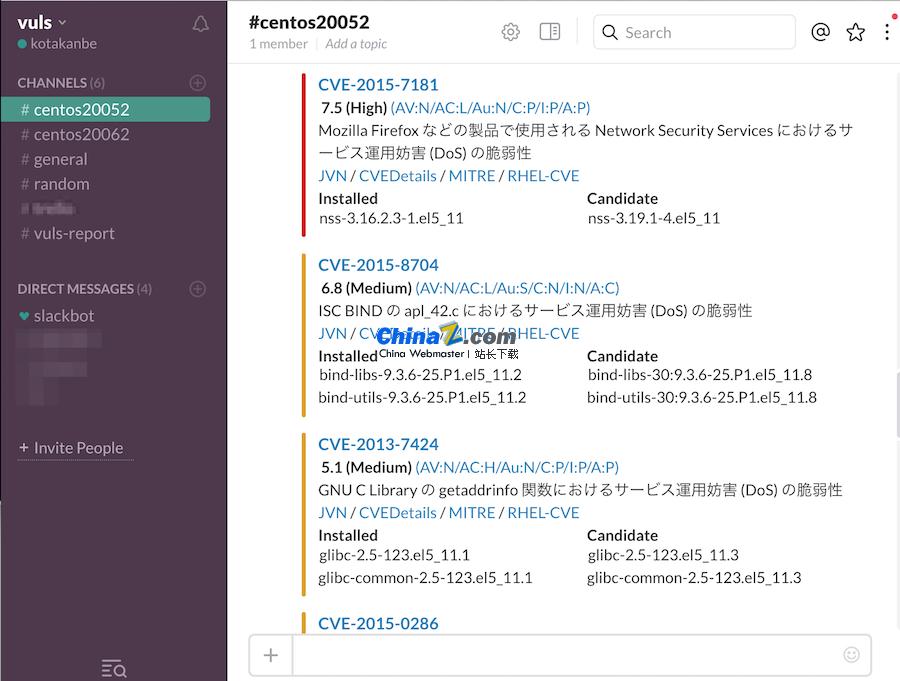The width and height of the screenshot is (900, 681).
Task: Open CVEDetails link for CVE-2013-7424
Action: 397,512
